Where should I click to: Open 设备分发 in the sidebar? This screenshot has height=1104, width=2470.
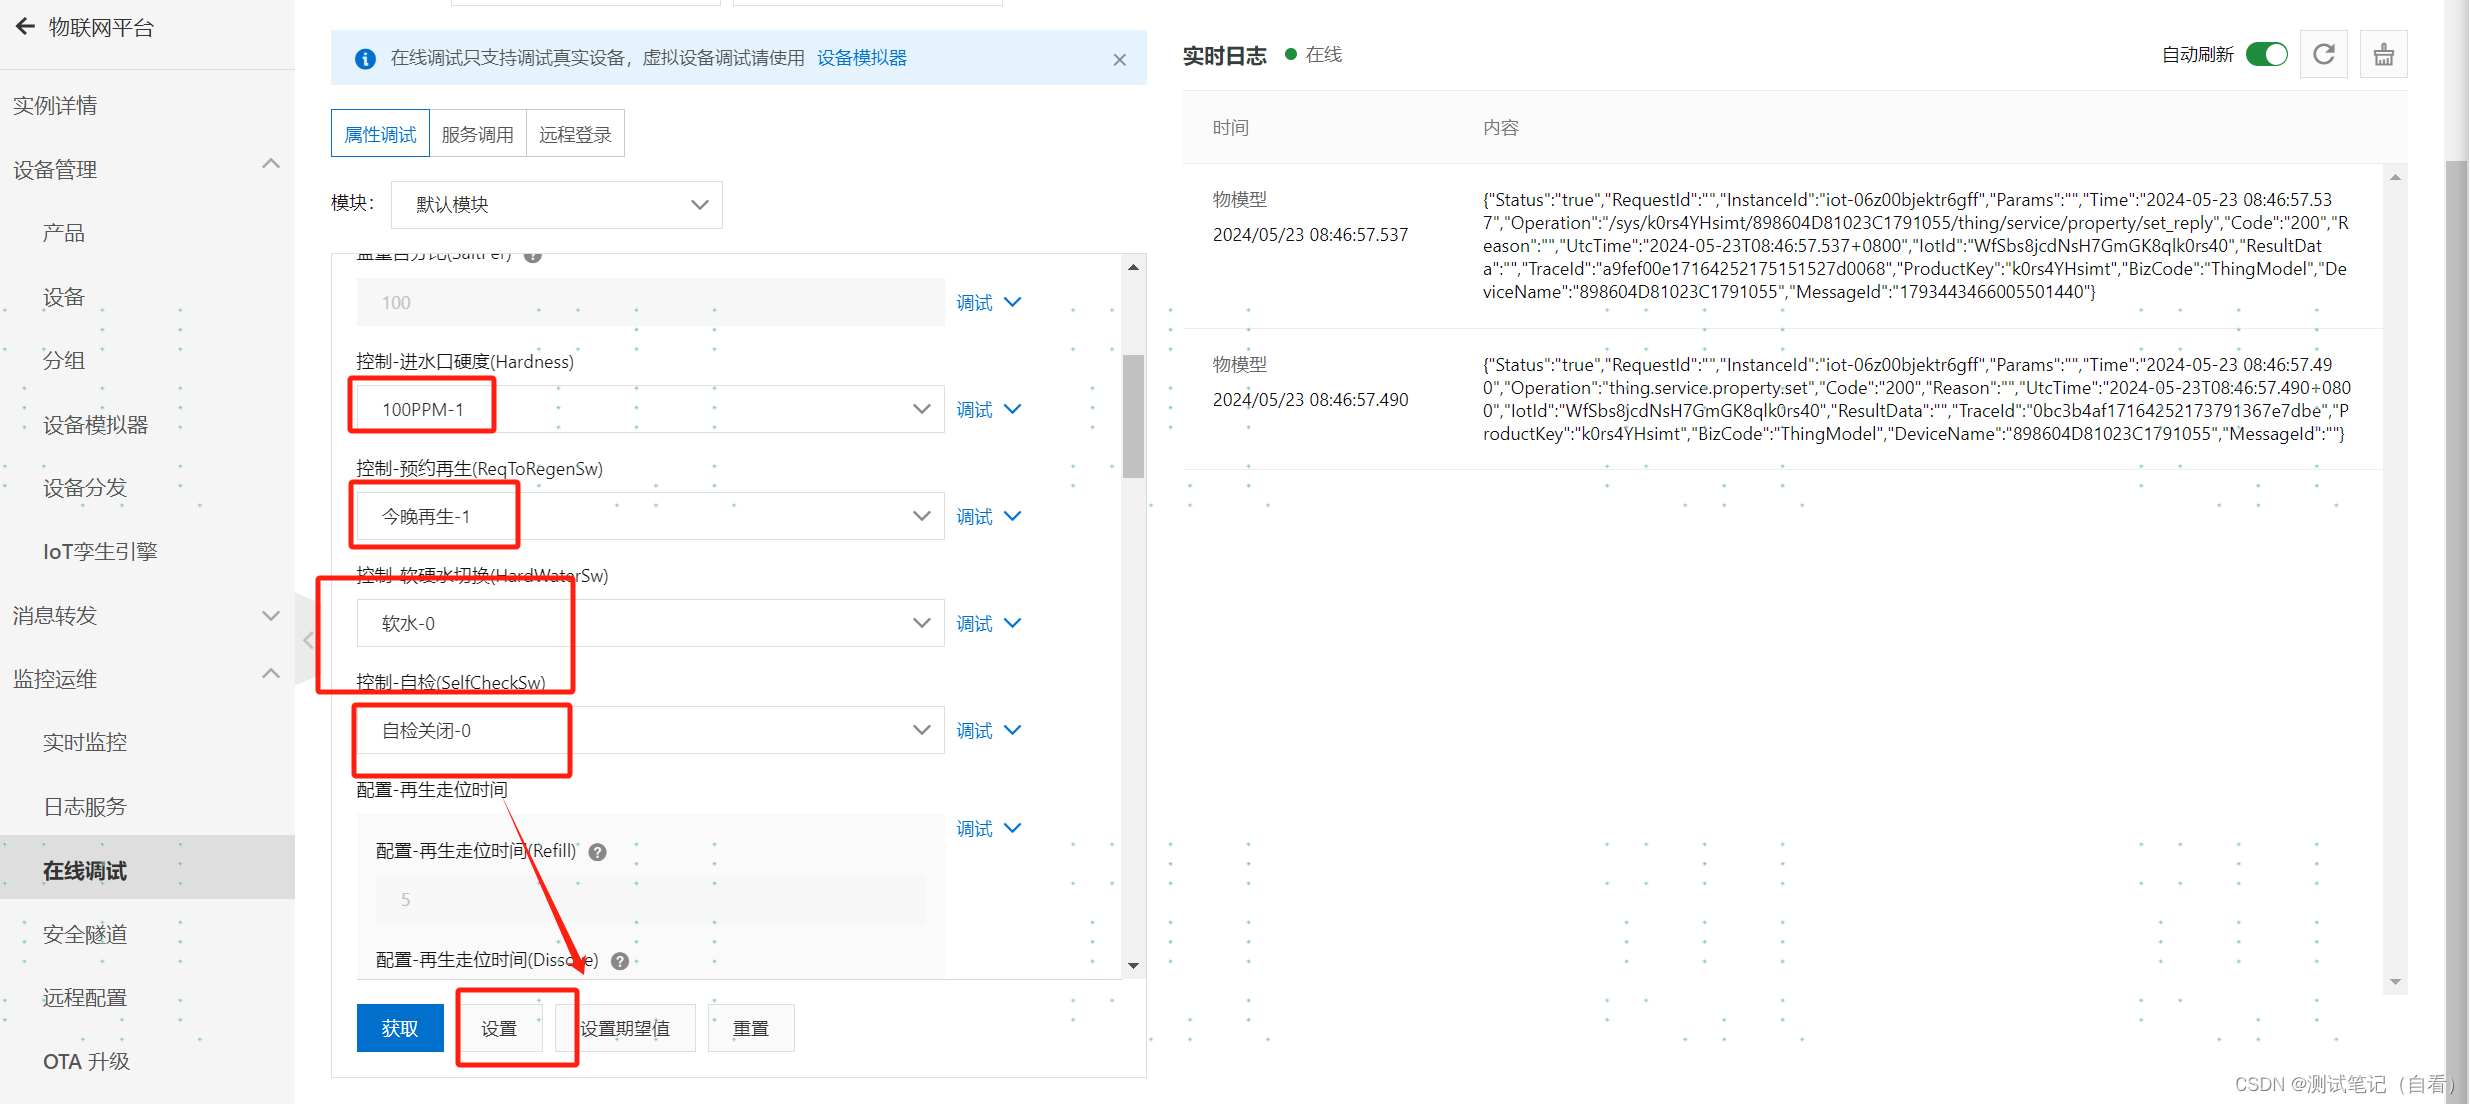click(x=85, y=488)
